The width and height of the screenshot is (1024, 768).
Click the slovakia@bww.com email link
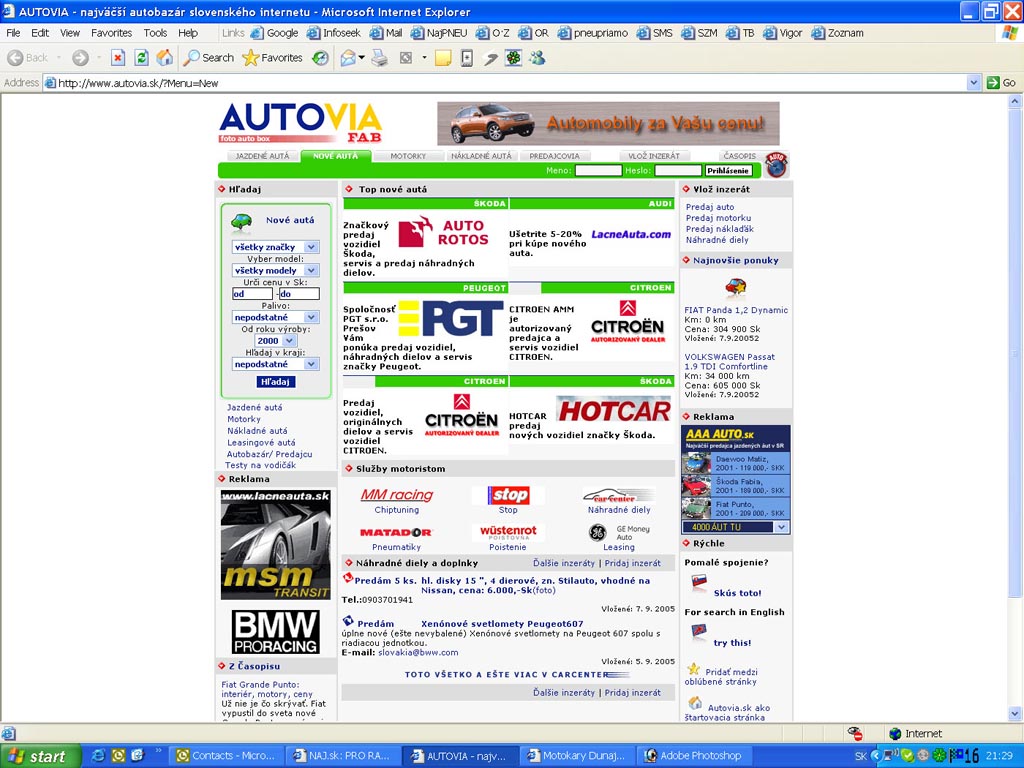point(418,652)
